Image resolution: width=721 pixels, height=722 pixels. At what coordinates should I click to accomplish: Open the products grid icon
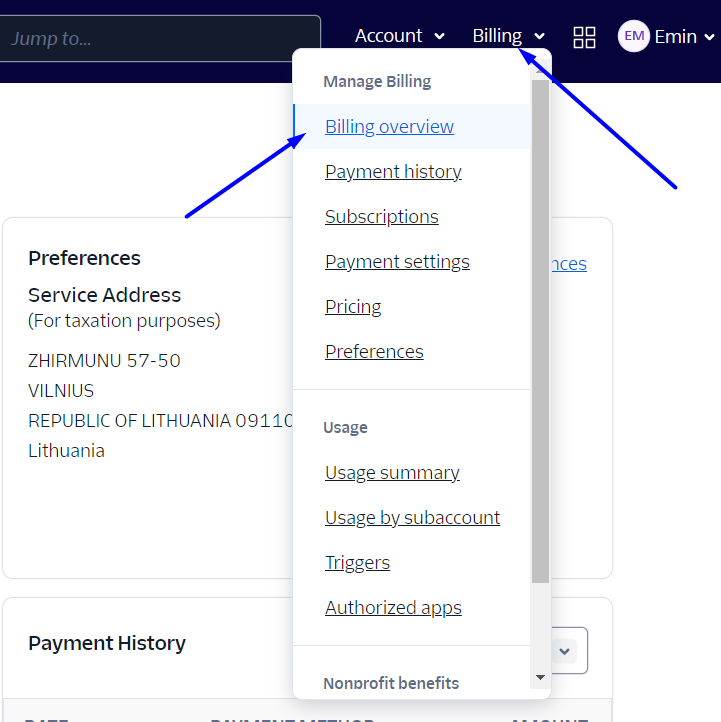point(584,37)
